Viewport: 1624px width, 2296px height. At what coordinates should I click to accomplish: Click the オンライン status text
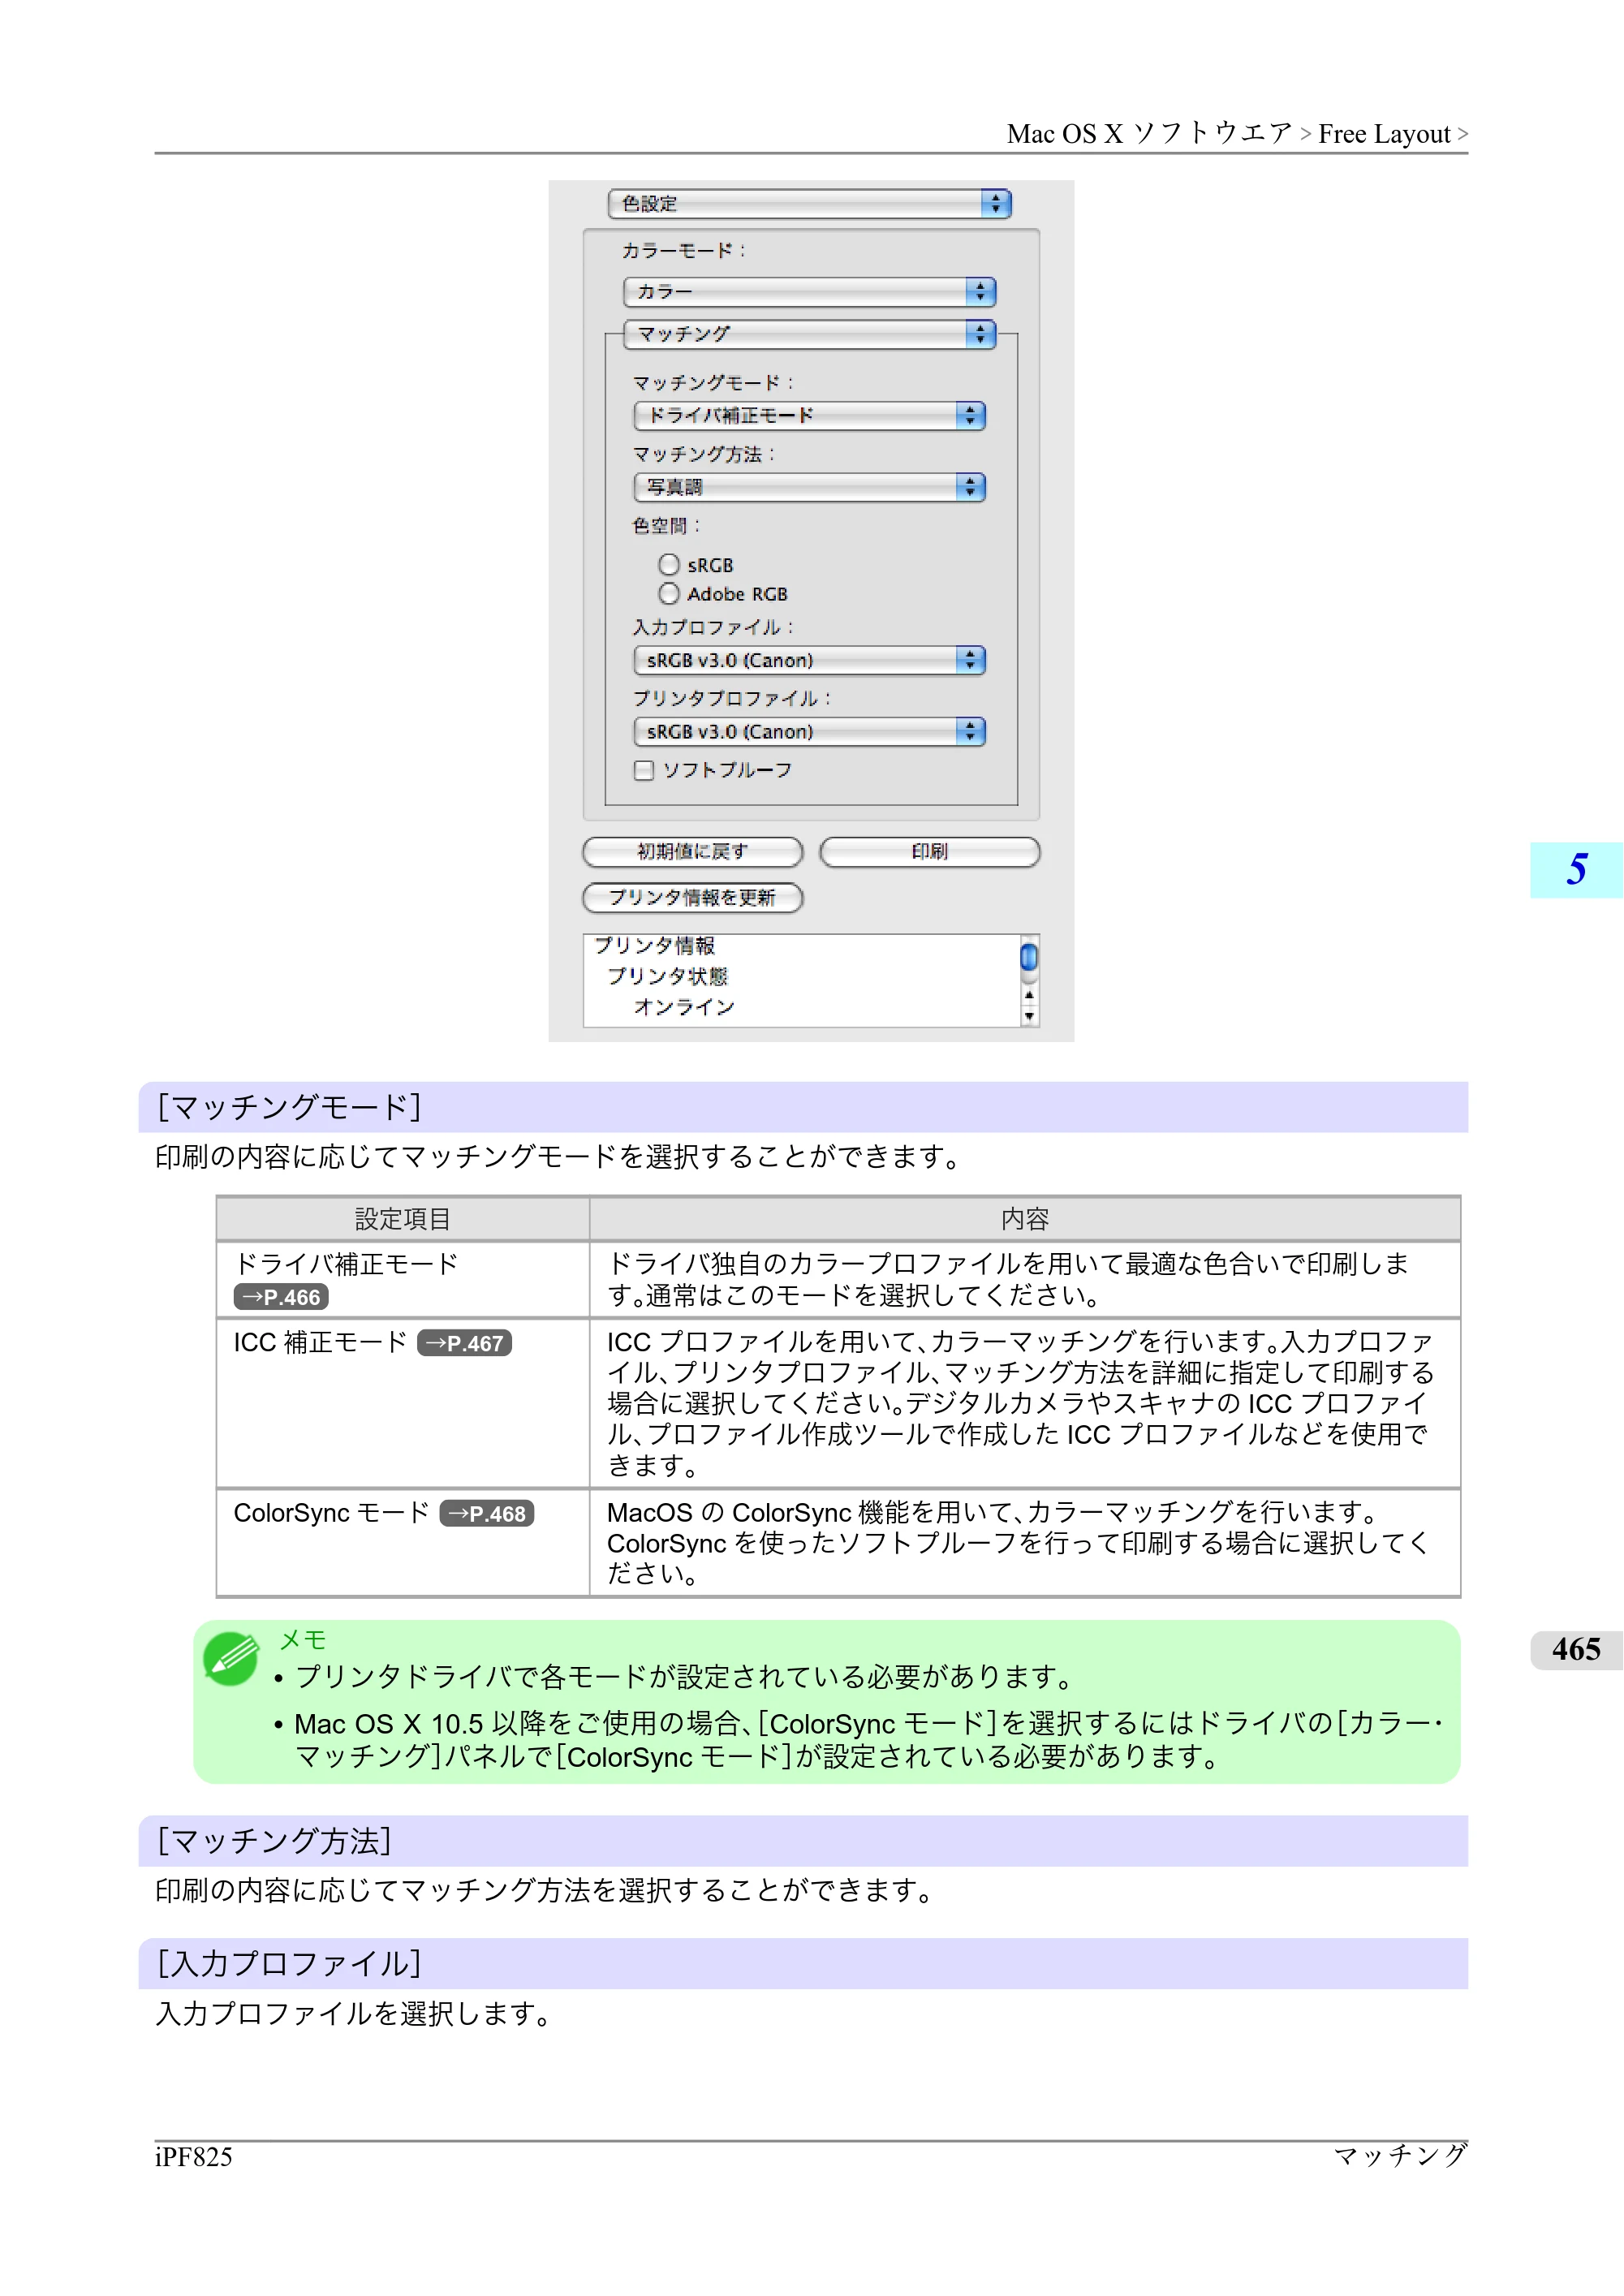[684, 1007]
